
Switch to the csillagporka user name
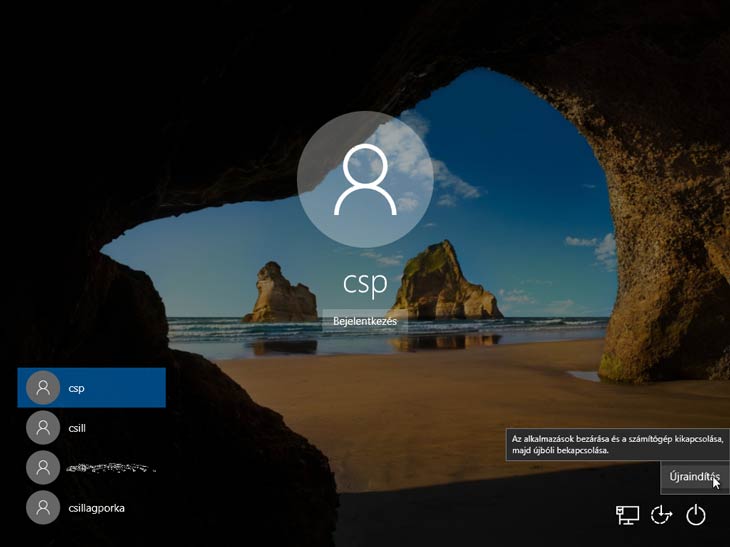pos(97,508)
